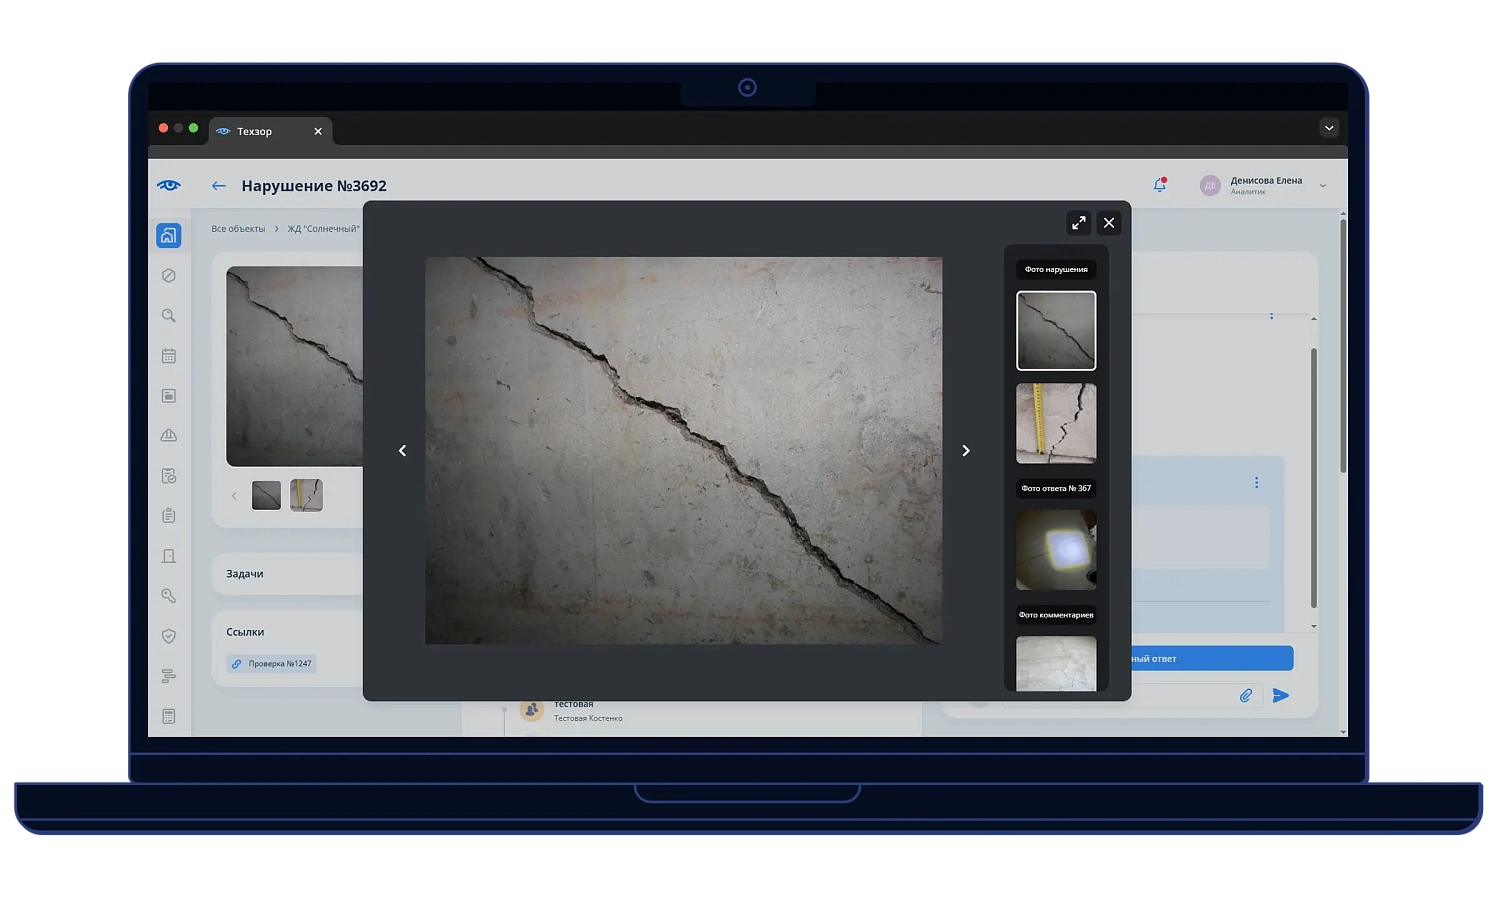The height and width of the screenshot is (900, 1500).
Task: Open the three-dot menu in the blue reply card
Action: click(x=1257, y=483)
